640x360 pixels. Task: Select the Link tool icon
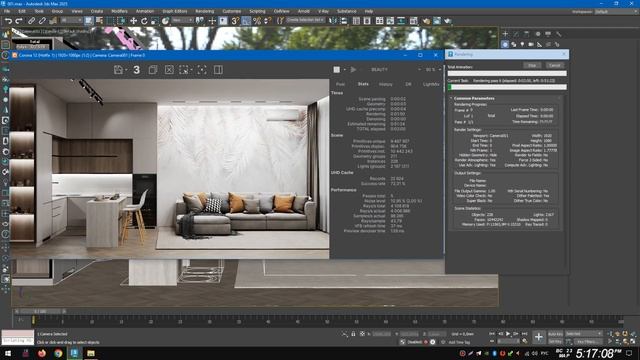(x=31, y=21)
